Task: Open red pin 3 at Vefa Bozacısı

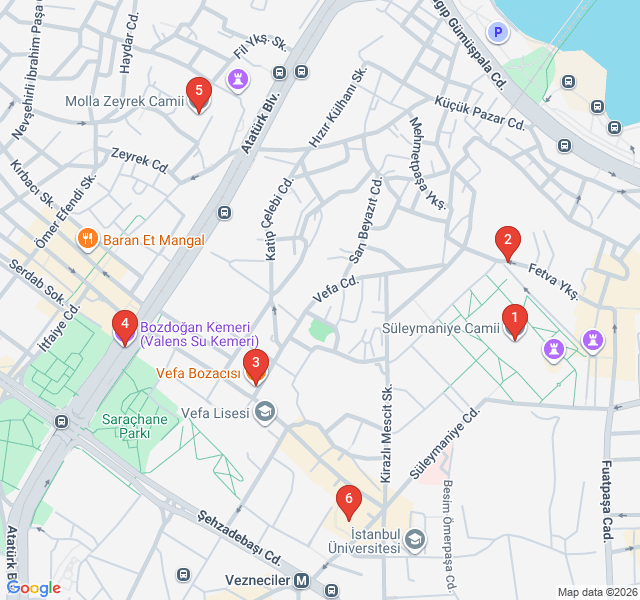Action: [x=256, y=367]
